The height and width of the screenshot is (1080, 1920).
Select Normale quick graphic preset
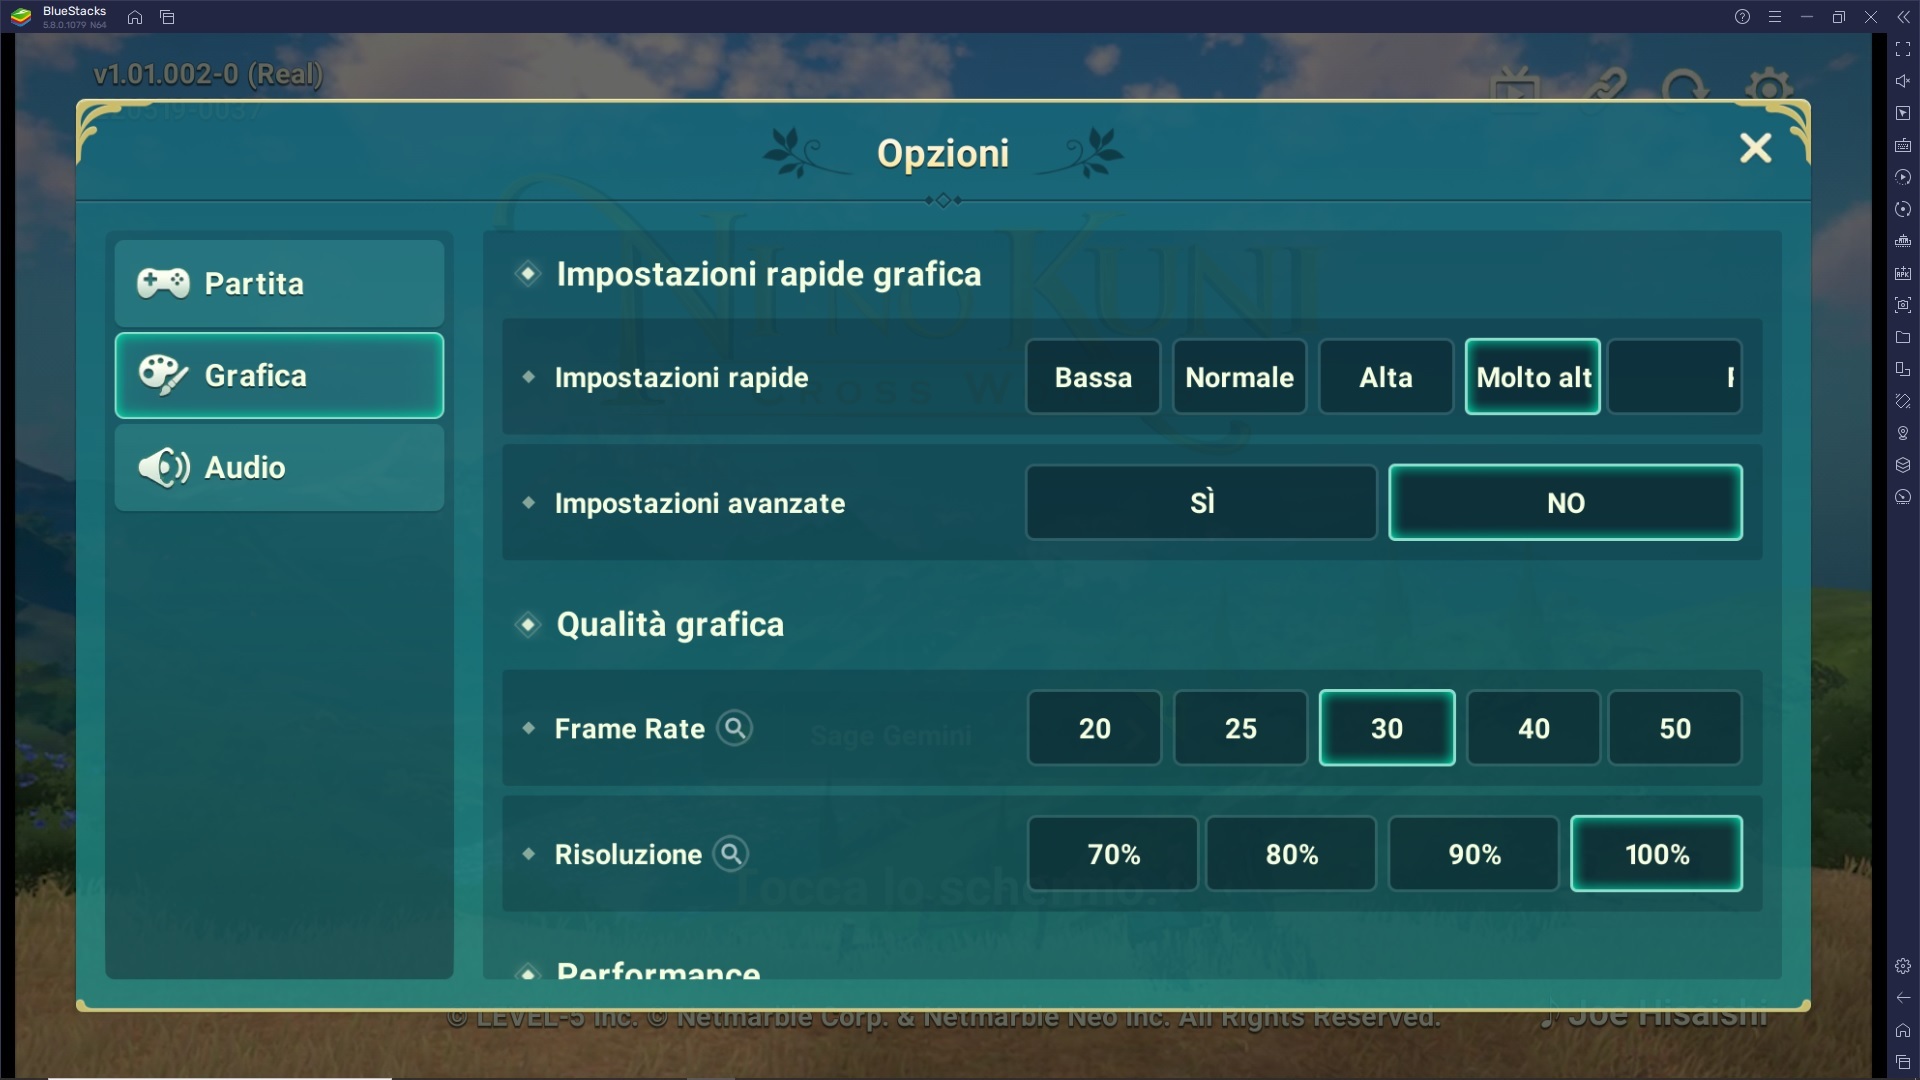click(1240, 377)
